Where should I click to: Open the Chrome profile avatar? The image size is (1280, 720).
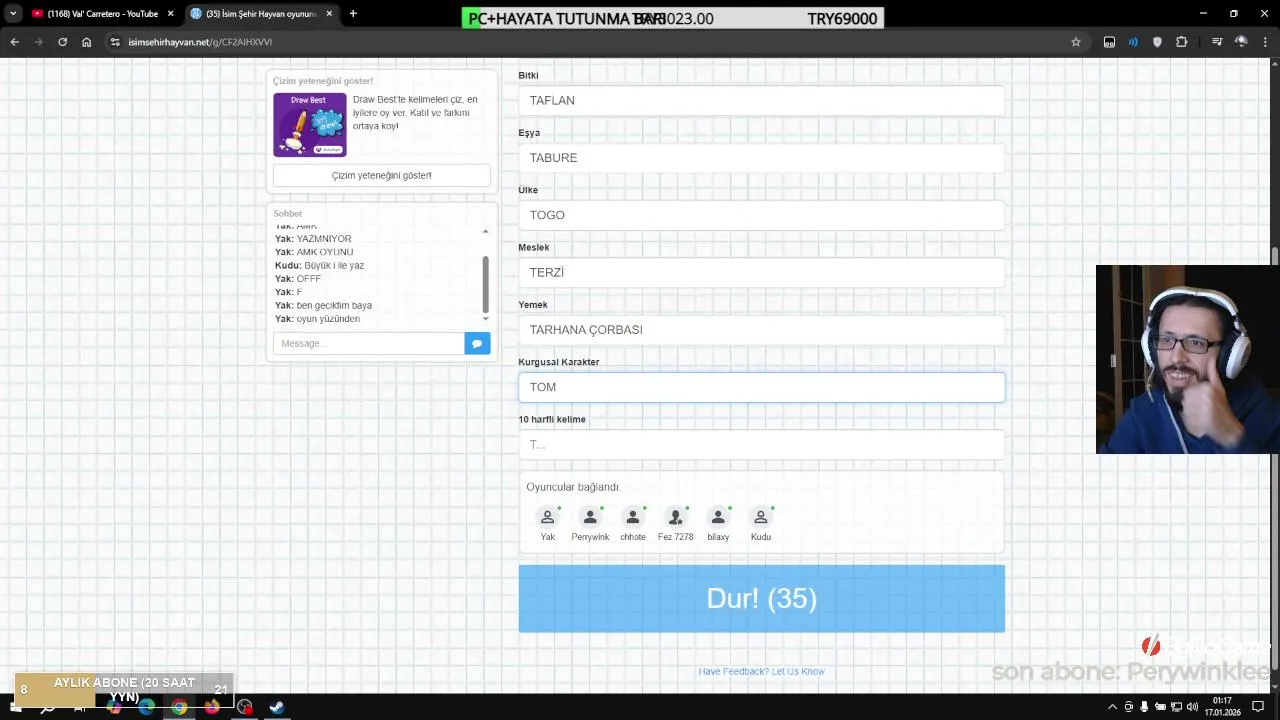coord(1241,42)
